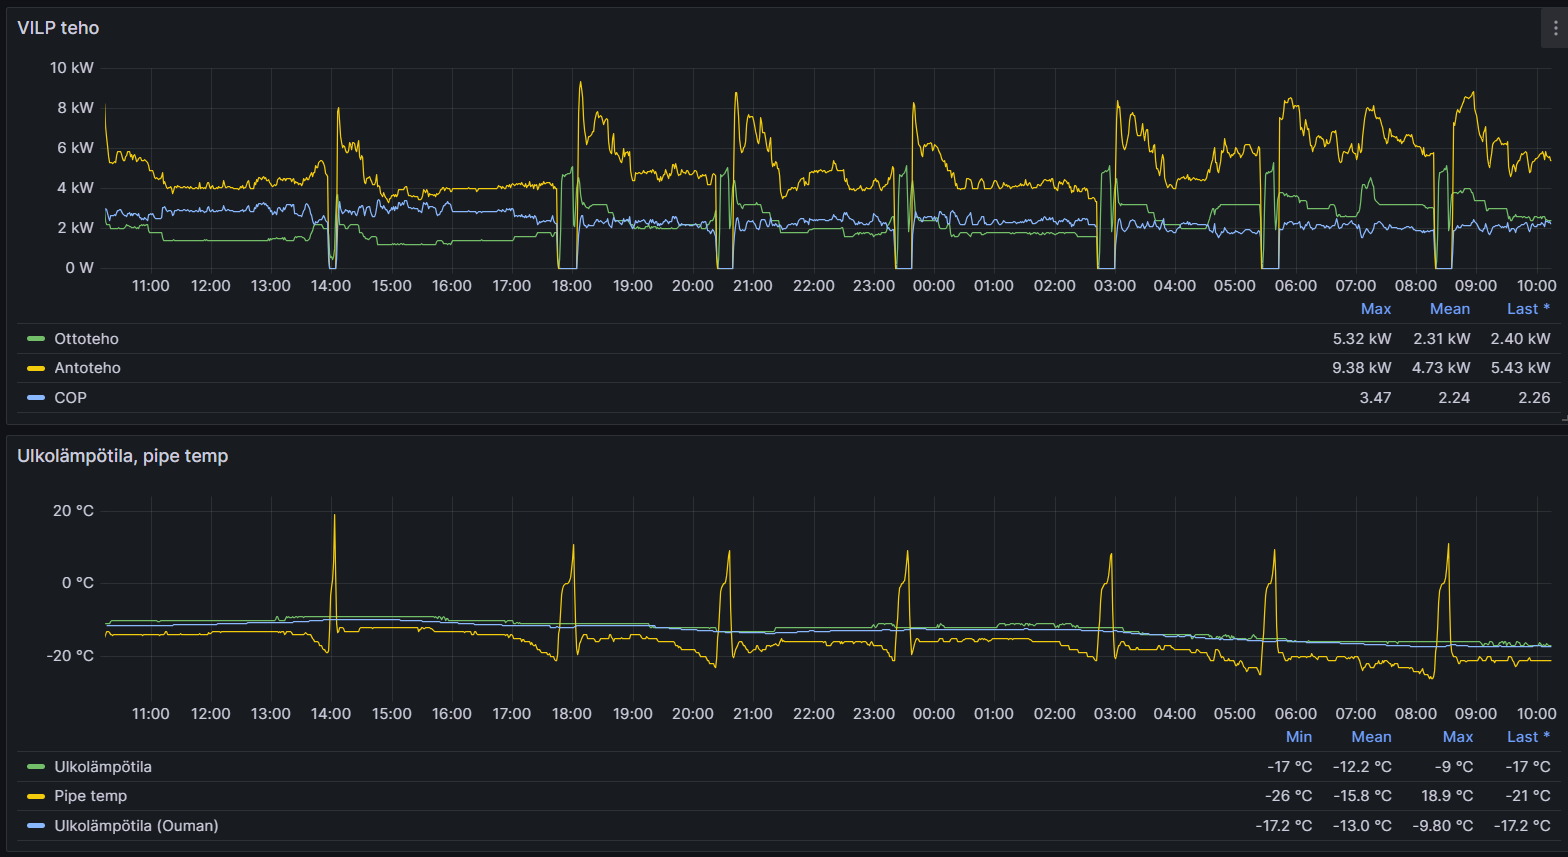Sort temperature legend by Mean column
Viewport: 1568px width, 857px height.
tap(1371, 737)
